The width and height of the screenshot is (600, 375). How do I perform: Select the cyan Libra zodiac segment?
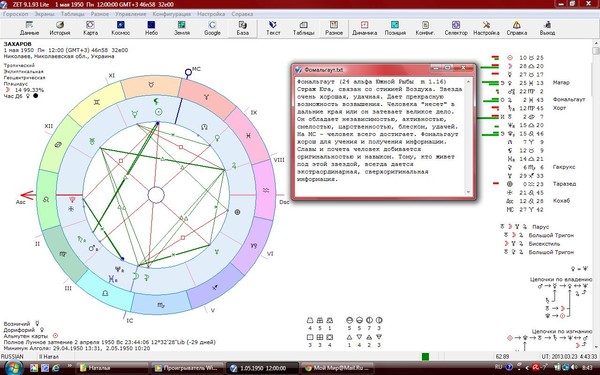[104, 292]
